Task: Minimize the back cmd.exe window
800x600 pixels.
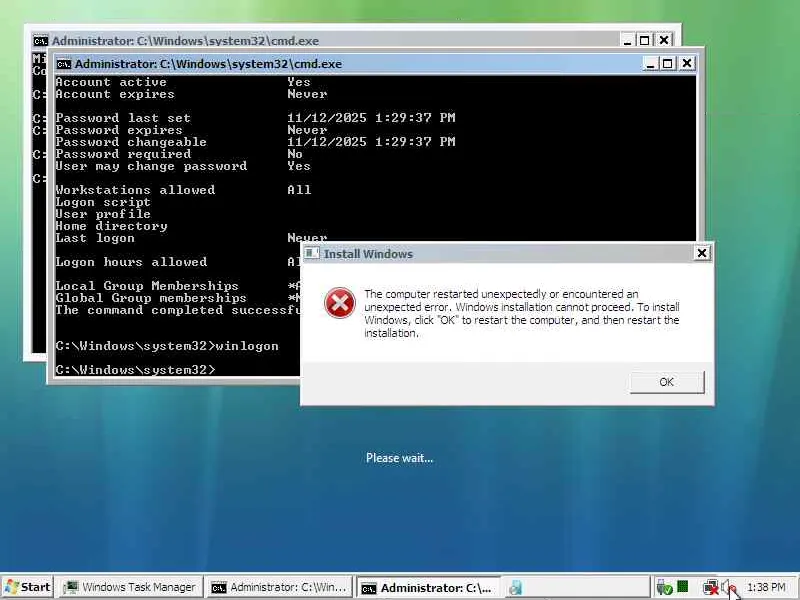Action: [x=627, y=40]
